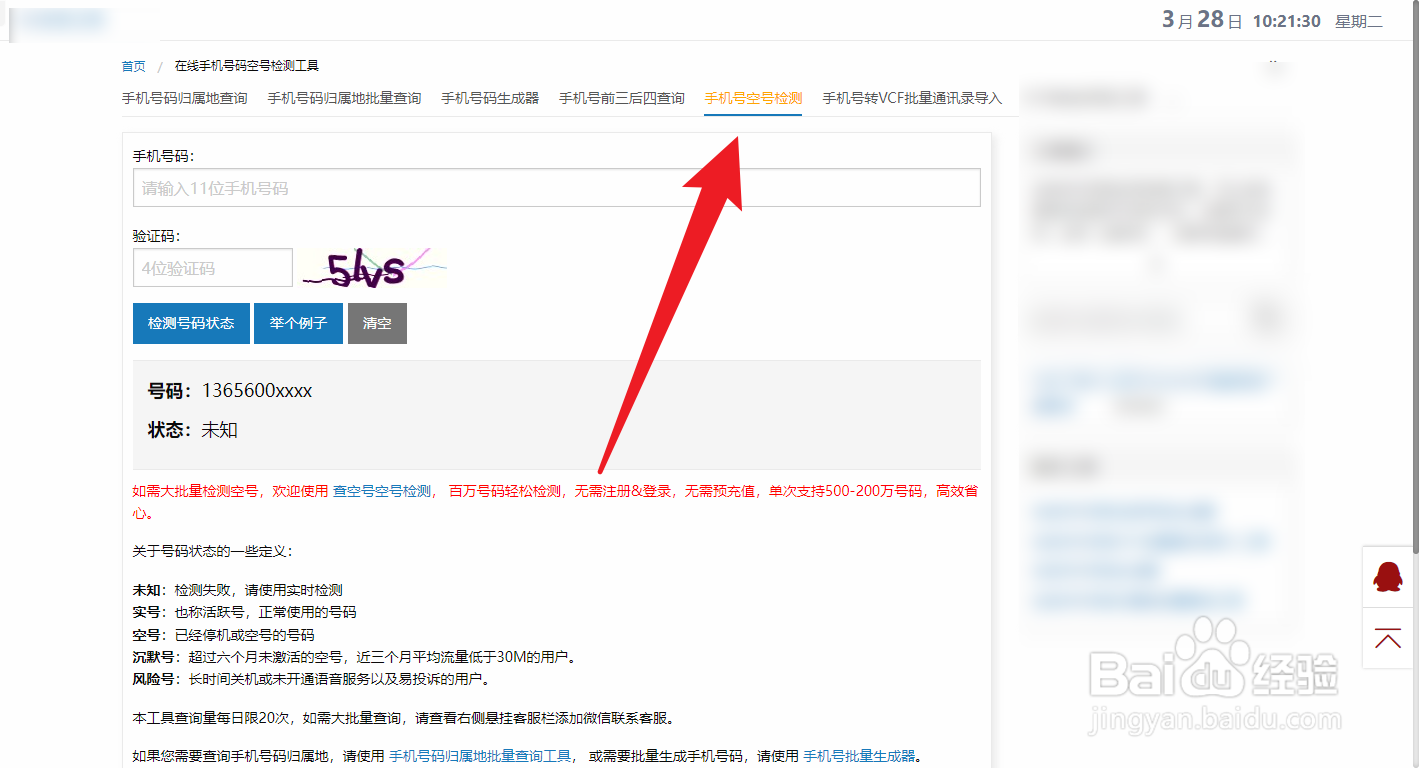This screenshot has height=768, width=1419.
Task: Click the 举个例子 button
Action: pos(298,323)
